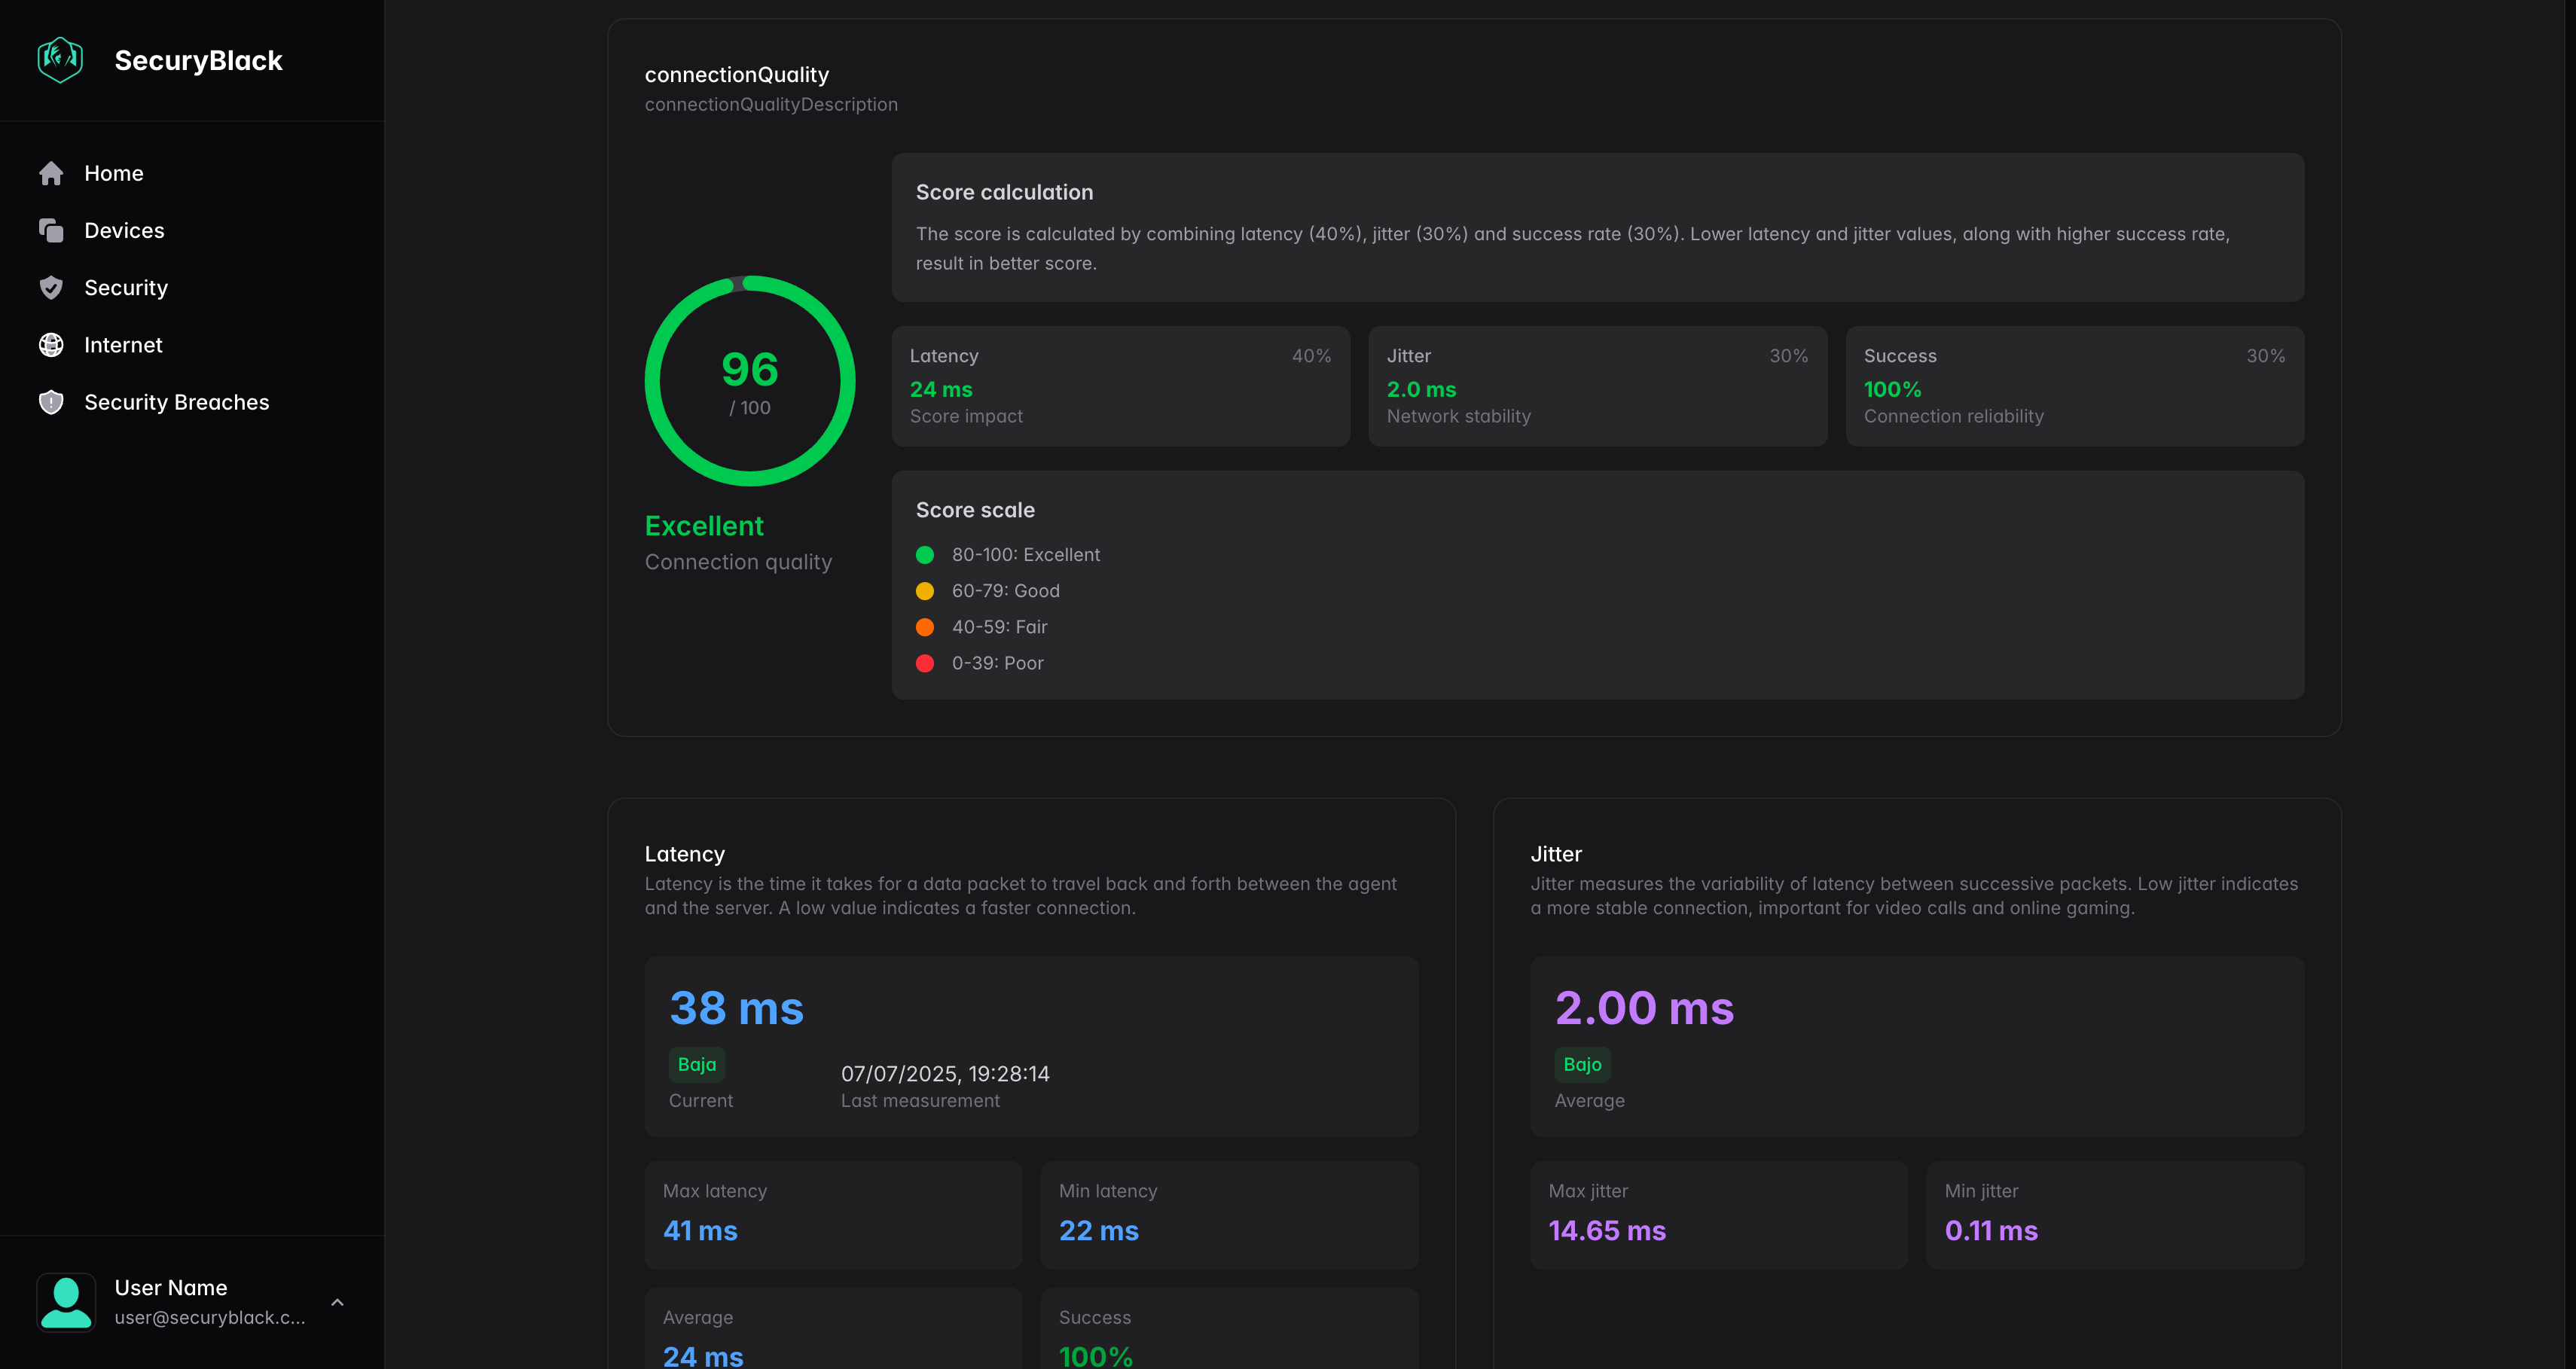This screenshot has height=1369, width=2576.
Task: Click the Internet globe icon
Action: [51, 345]
